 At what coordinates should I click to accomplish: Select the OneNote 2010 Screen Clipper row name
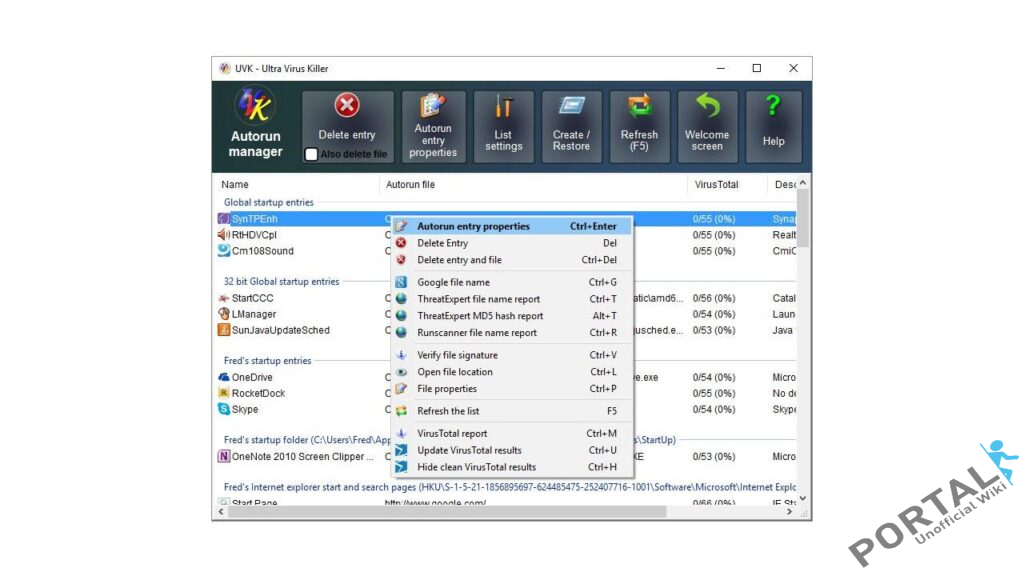302,456
